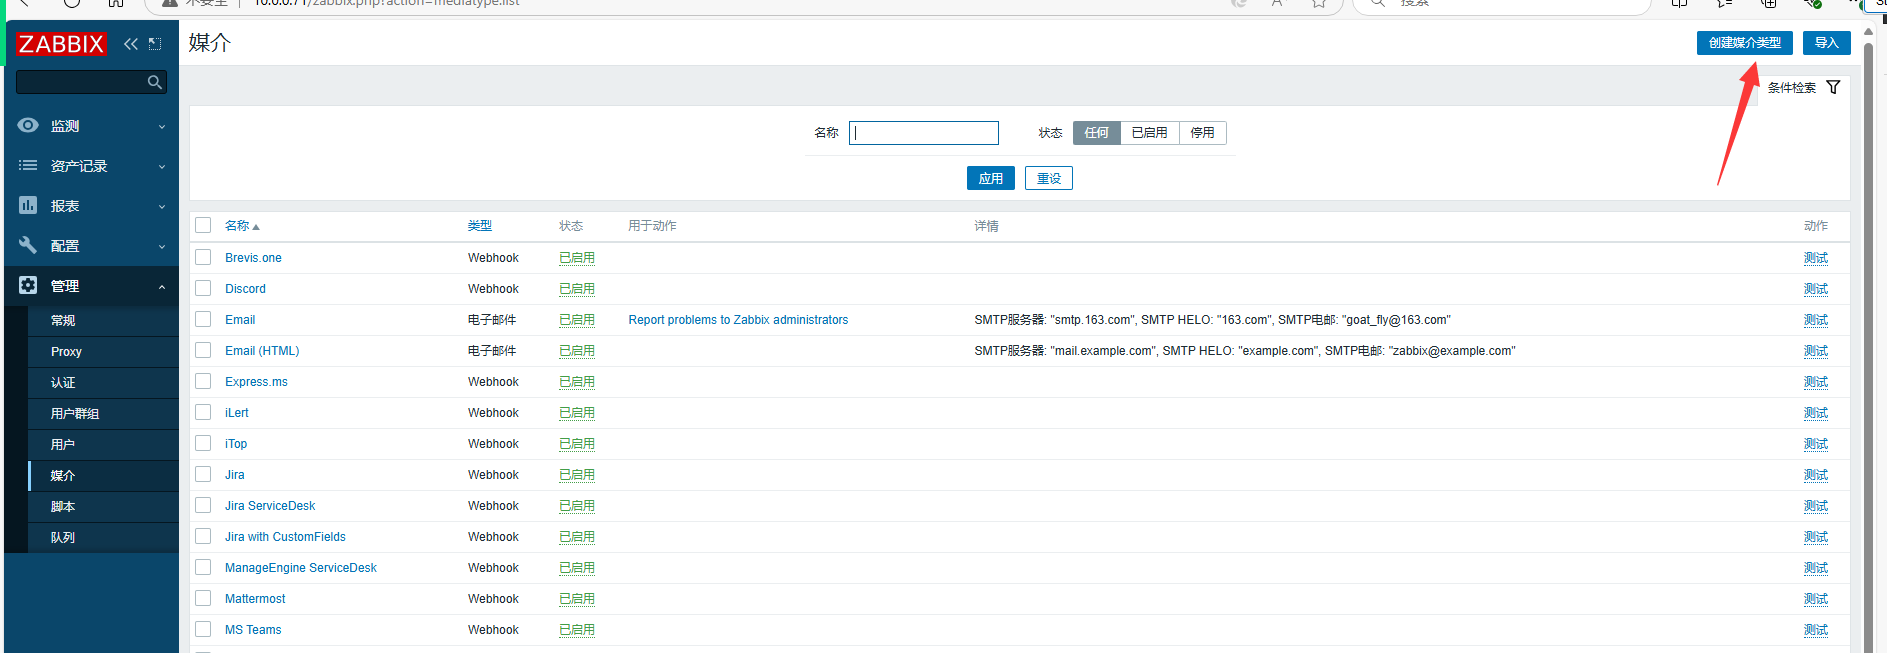Click the 报表 chart icon
This screenshot has height=653, width=1887.
point(28,205)
